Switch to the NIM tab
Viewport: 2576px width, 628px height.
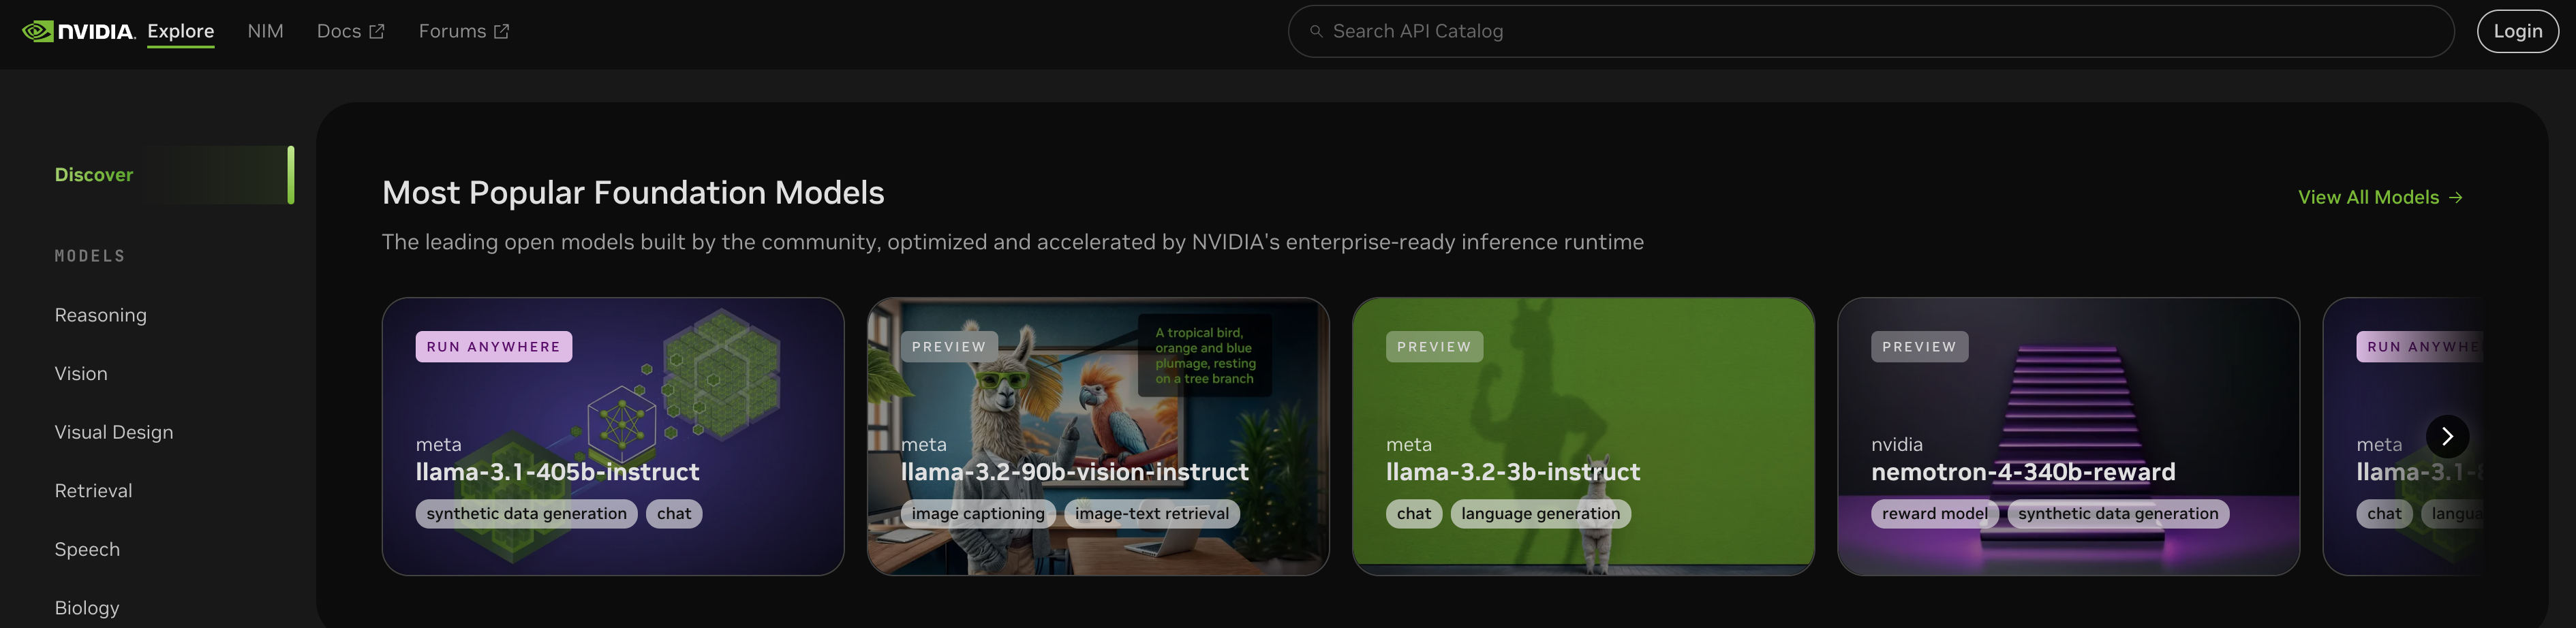tap(265, 31)
